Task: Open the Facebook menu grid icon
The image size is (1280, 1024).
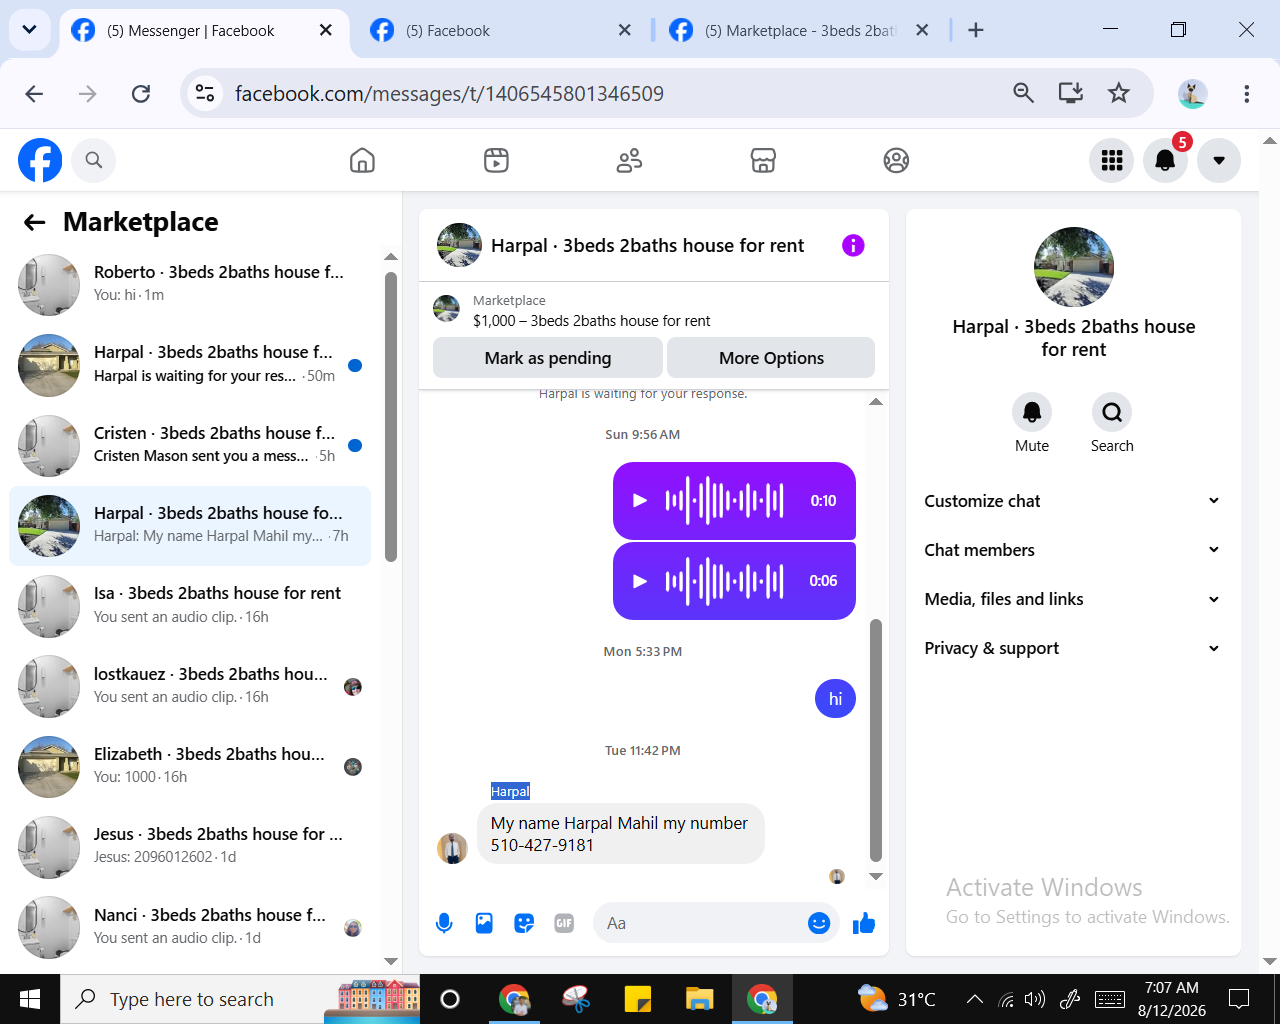Action: (1112, 160)
